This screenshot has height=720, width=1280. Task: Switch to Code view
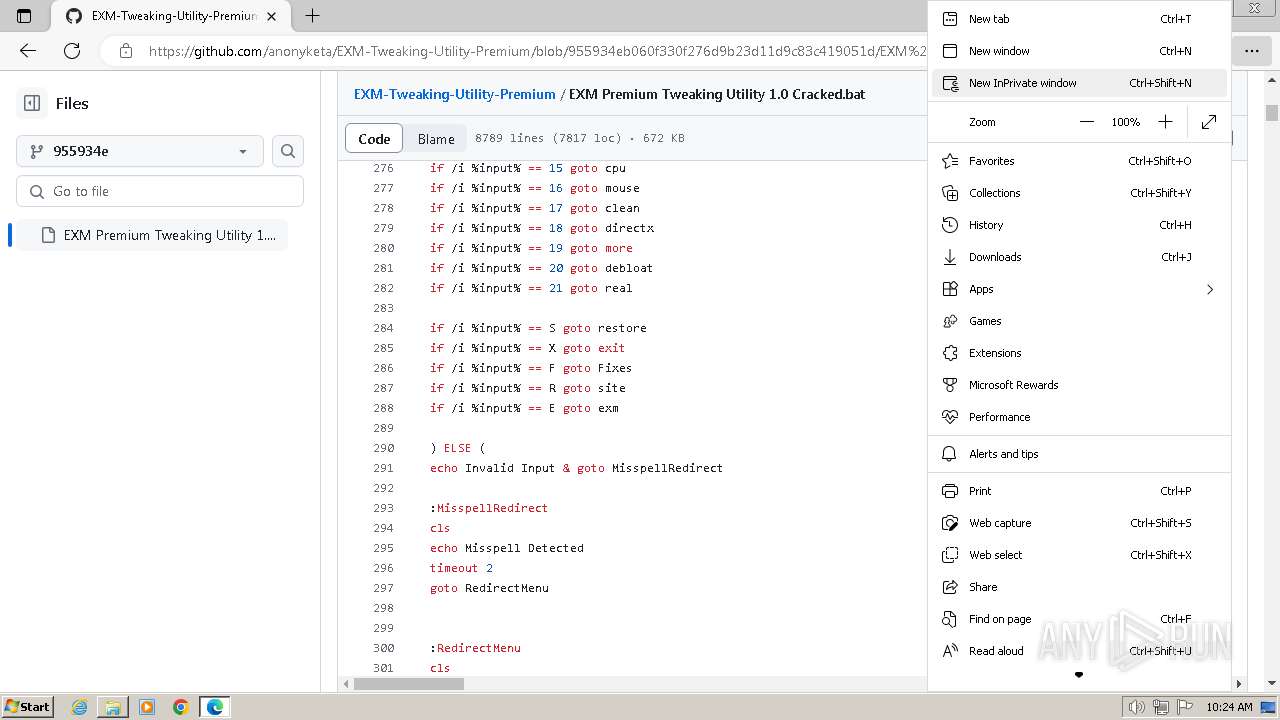374,139
